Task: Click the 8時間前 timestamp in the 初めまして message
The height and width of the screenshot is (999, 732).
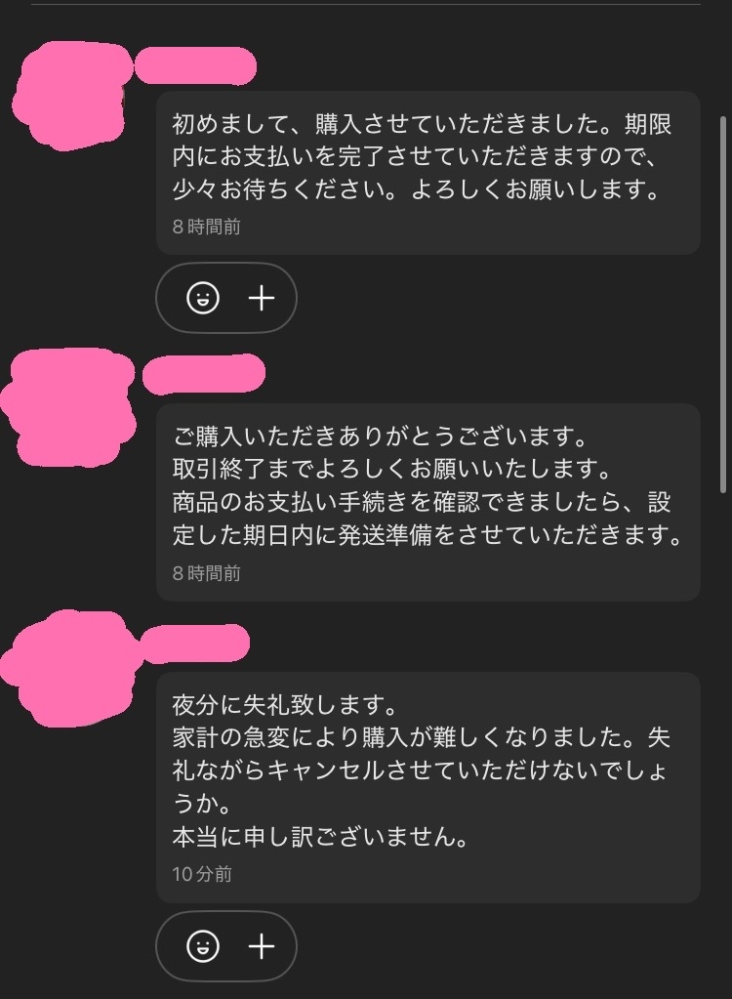Action: 206,227
